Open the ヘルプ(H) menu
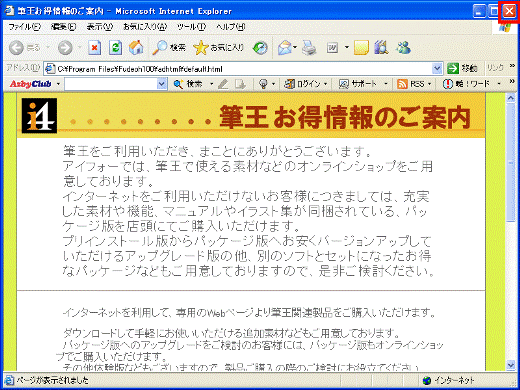This screenshot has width=520, height=390. (231, 27)
